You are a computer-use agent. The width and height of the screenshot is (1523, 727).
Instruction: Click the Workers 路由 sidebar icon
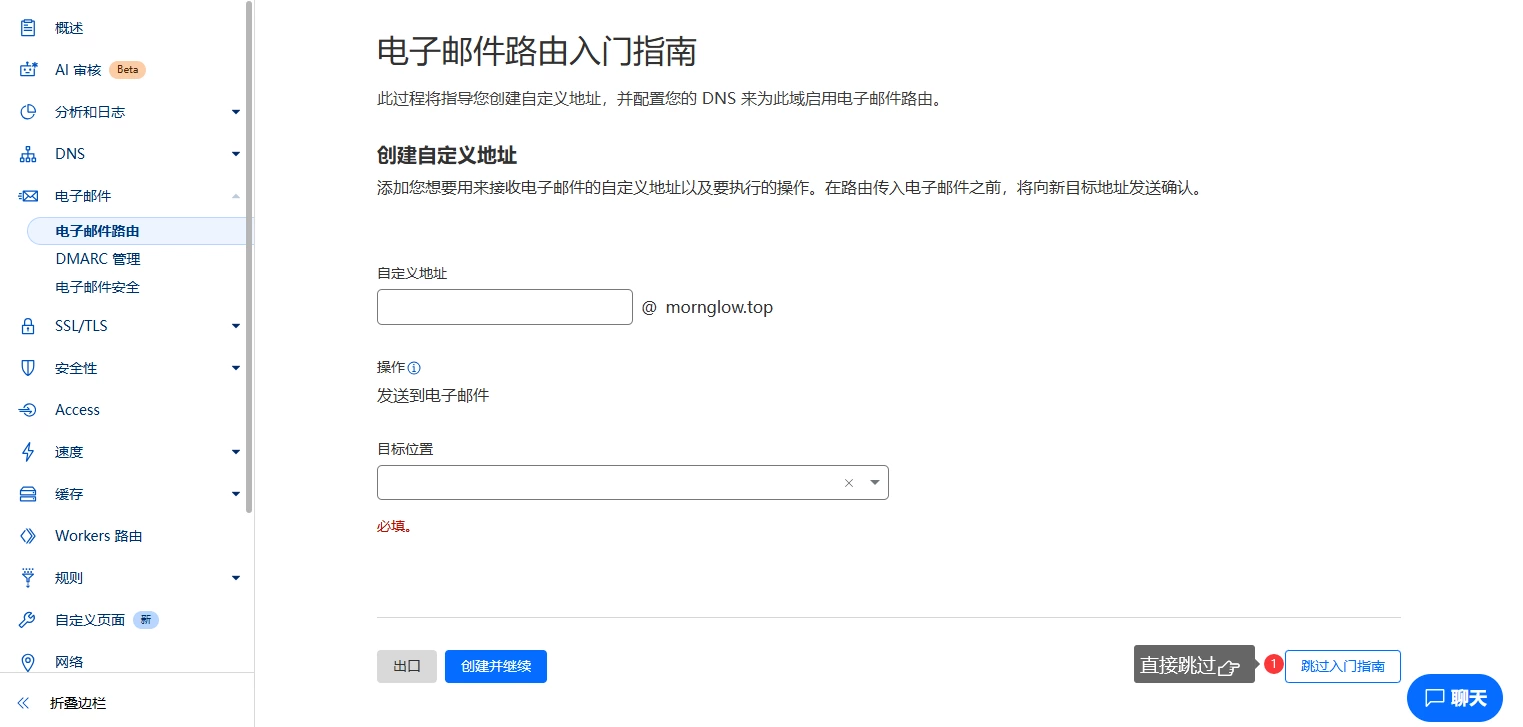point(29,535)
